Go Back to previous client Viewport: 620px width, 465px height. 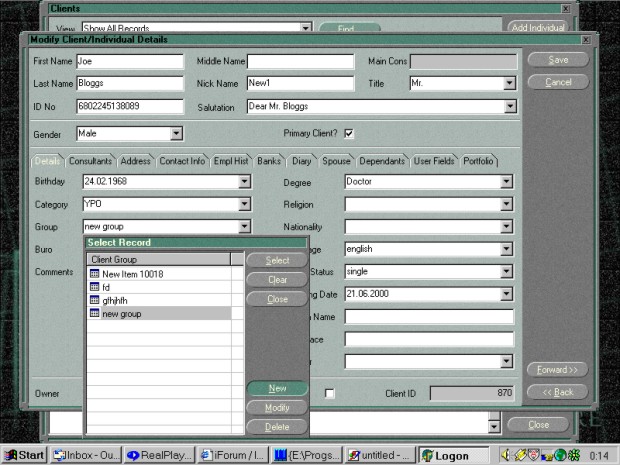click(558, 392)
